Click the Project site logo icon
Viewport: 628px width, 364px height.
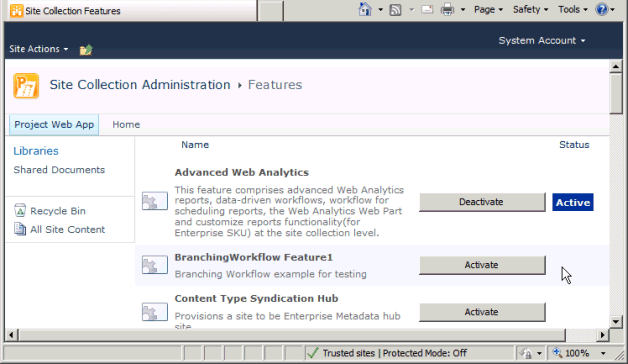pos(26,86)
